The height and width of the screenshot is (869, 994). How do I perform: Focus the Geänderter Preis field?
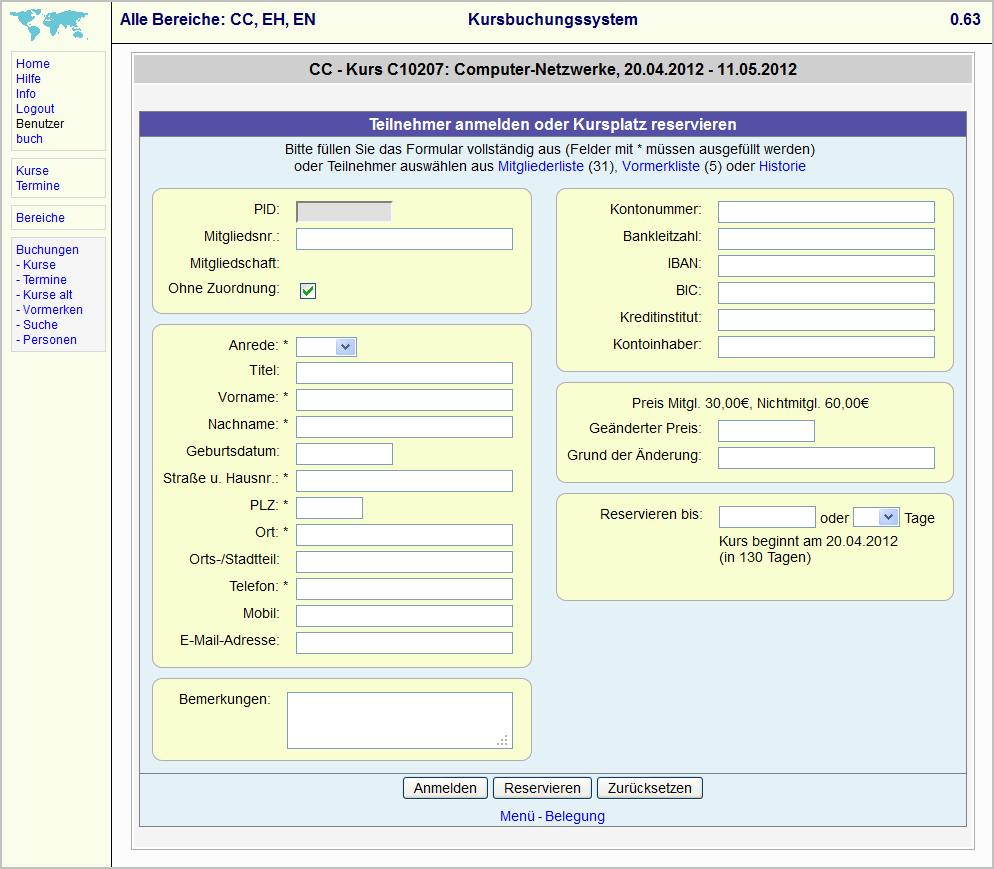point(766,431)
